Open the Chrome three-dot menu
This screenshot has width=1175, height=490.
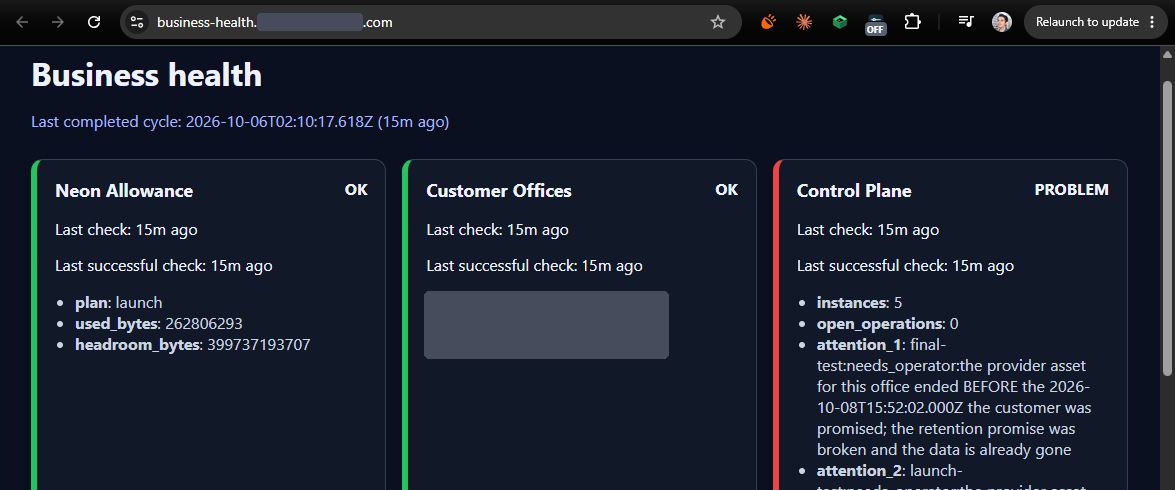click(1153, 22)
